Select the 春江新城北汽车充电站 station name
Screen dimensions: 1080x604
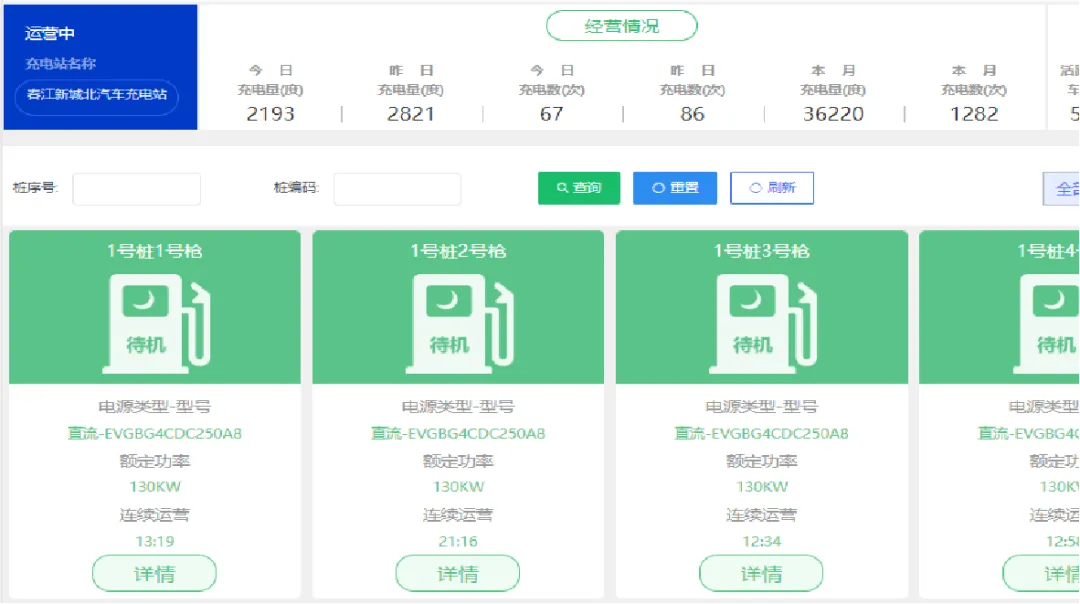pos(97,95)
